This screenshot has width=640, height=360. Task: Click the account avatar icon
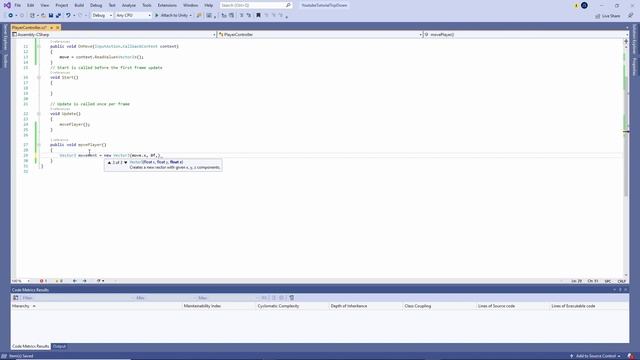(x=584, y=5)
